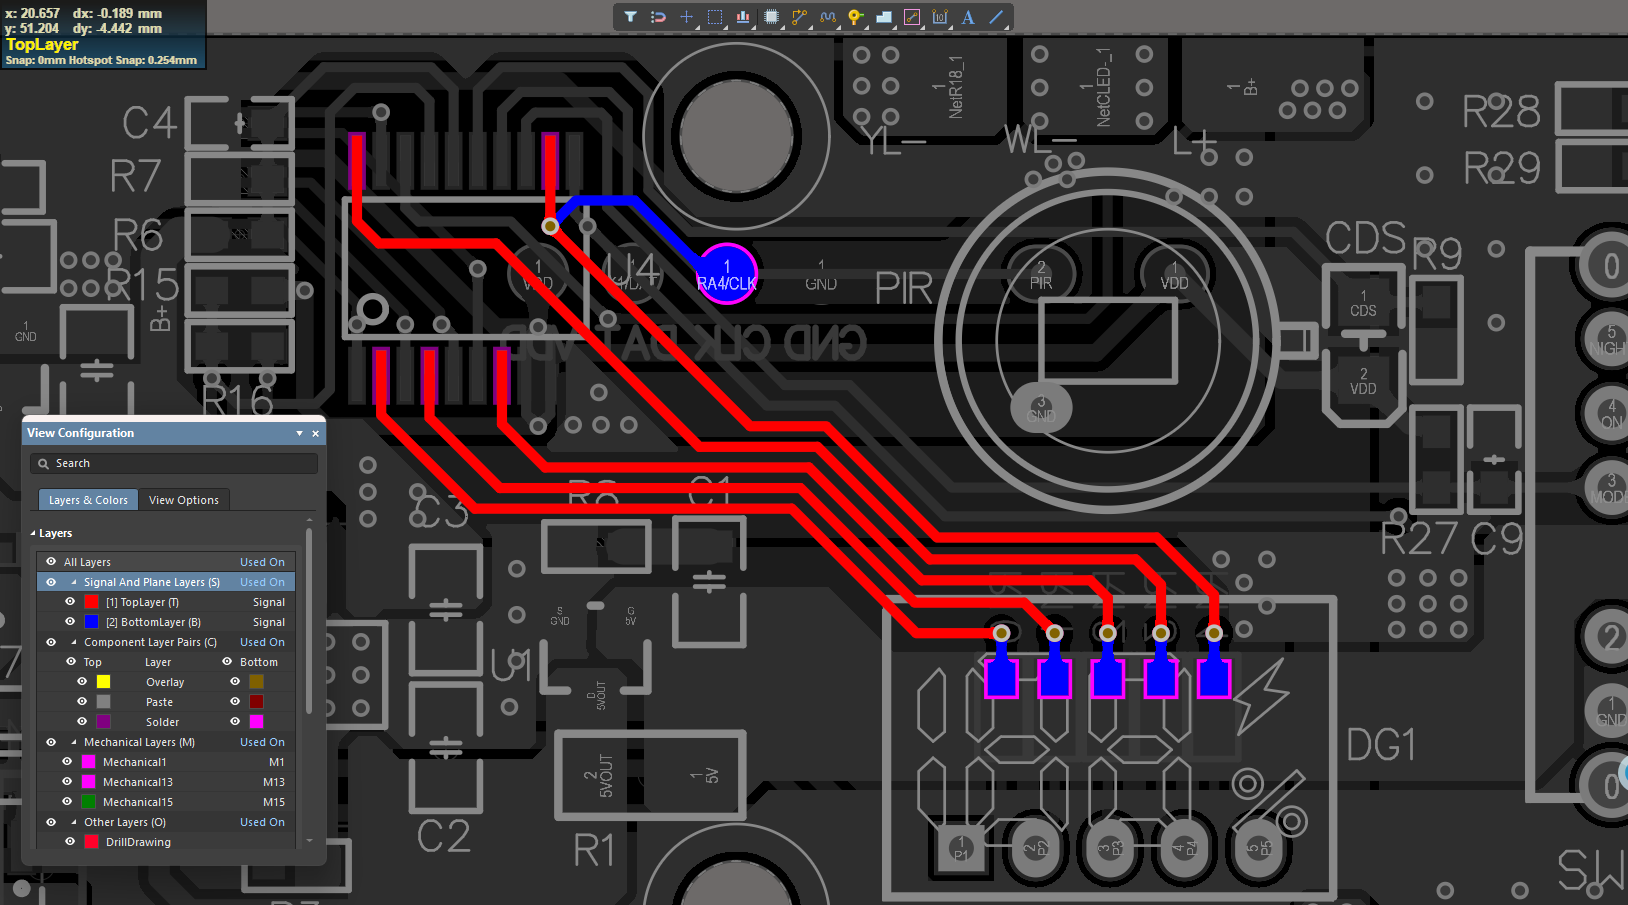Open Used On dropdown for Component Layer Pairs
This screenshot has width=1628, height=905.
click(x=262, y=642)
